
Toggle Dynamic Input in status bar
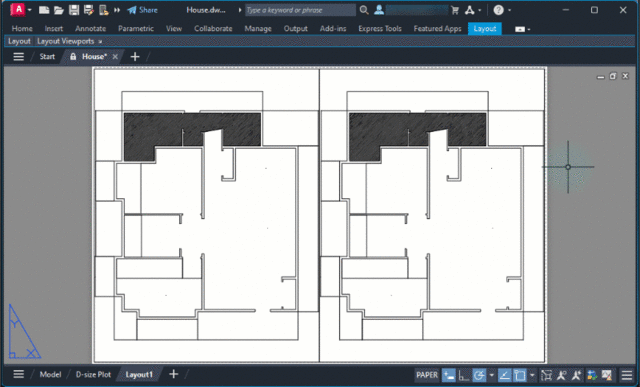(x=449, y=375)
